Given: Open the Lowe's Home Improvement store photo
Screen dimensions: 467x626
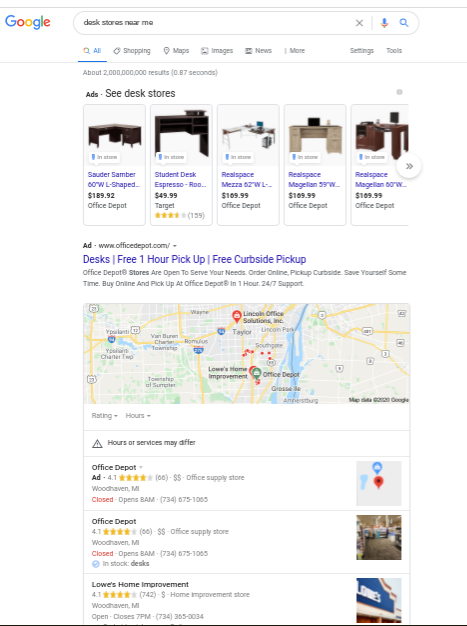Looking at the screenshot, I should coord(379,600).
